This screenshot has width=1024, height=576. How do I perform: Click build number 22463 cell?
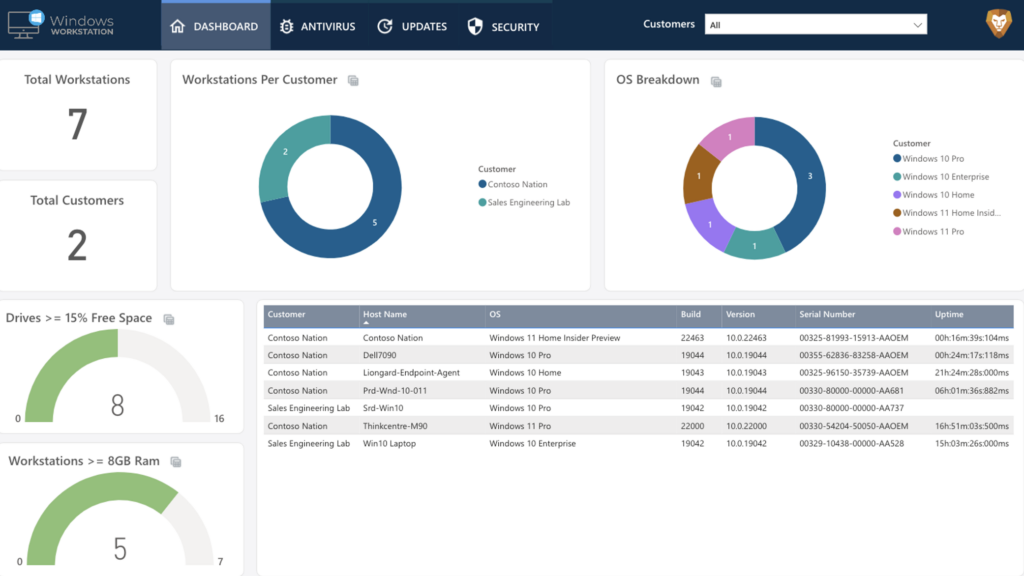(692, 338)
